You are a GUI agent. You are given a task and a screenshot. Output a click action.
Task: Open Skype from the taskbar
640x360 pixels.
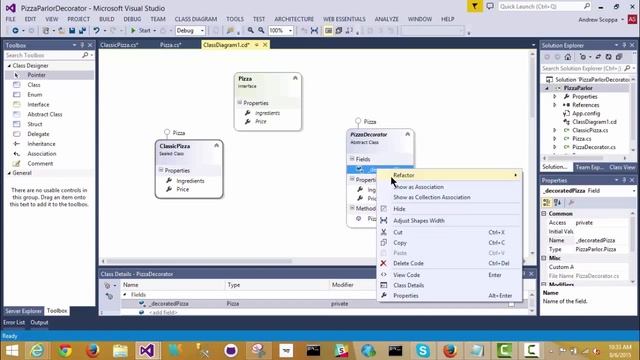click(422, 351)
